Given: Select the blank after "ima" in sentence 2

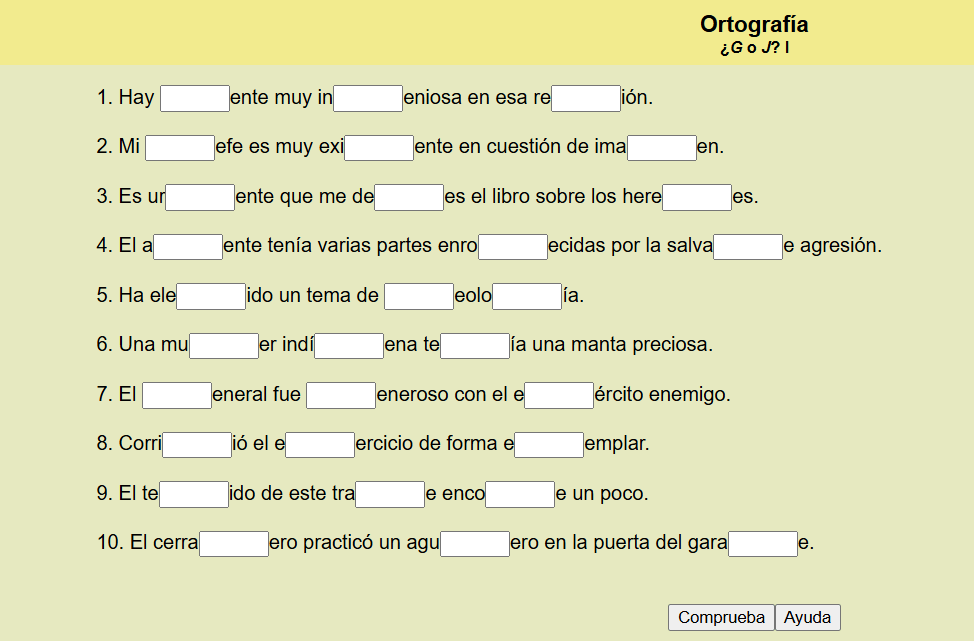Looking at the screenshot, I should coord(662,148).
